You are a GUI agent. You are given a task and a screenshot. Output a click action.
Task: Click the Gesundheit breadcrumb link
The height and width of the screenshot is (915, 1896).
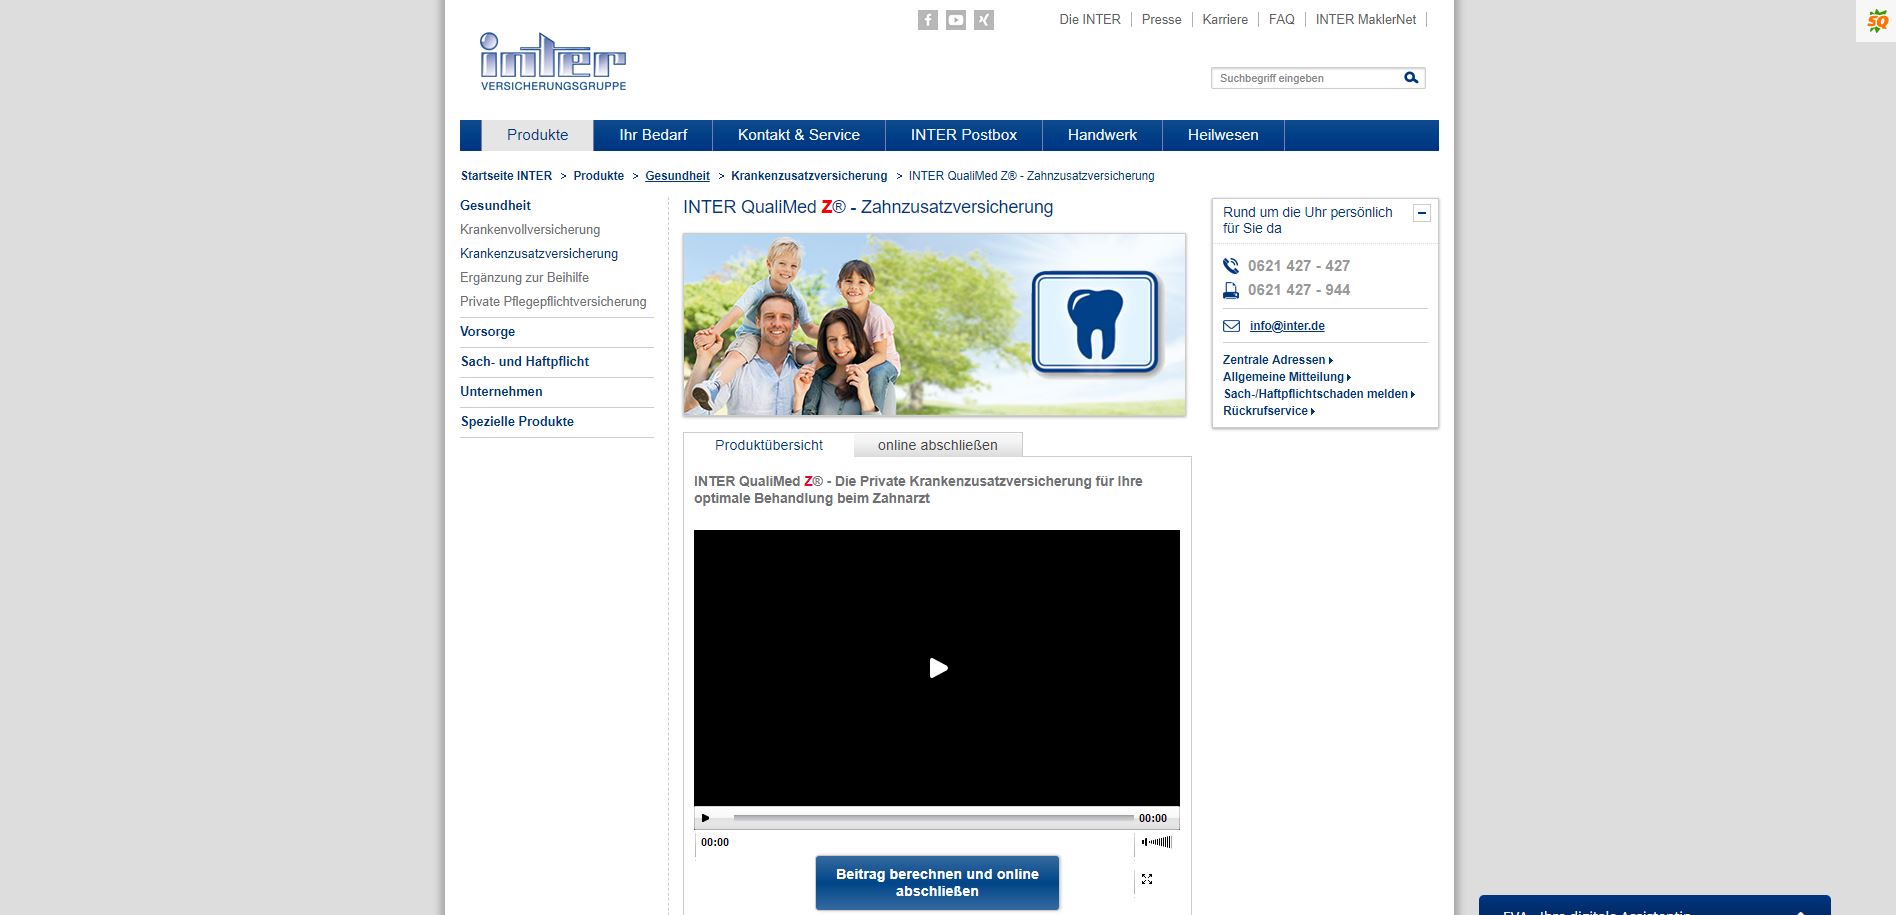tap(677, 176)
